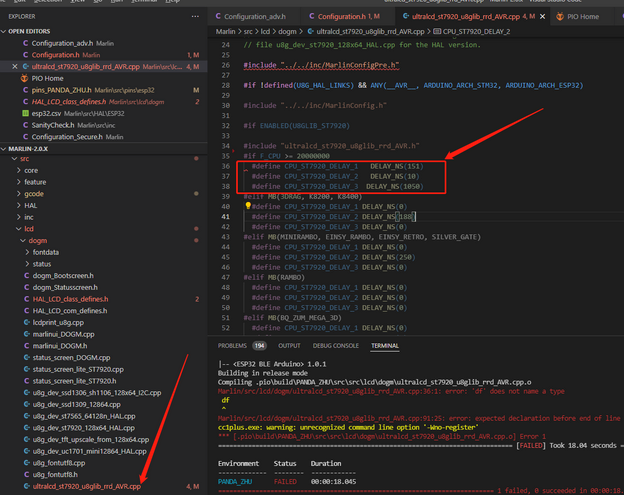
Task: Click the Problems count badge 194
Action: click(259, 345)
